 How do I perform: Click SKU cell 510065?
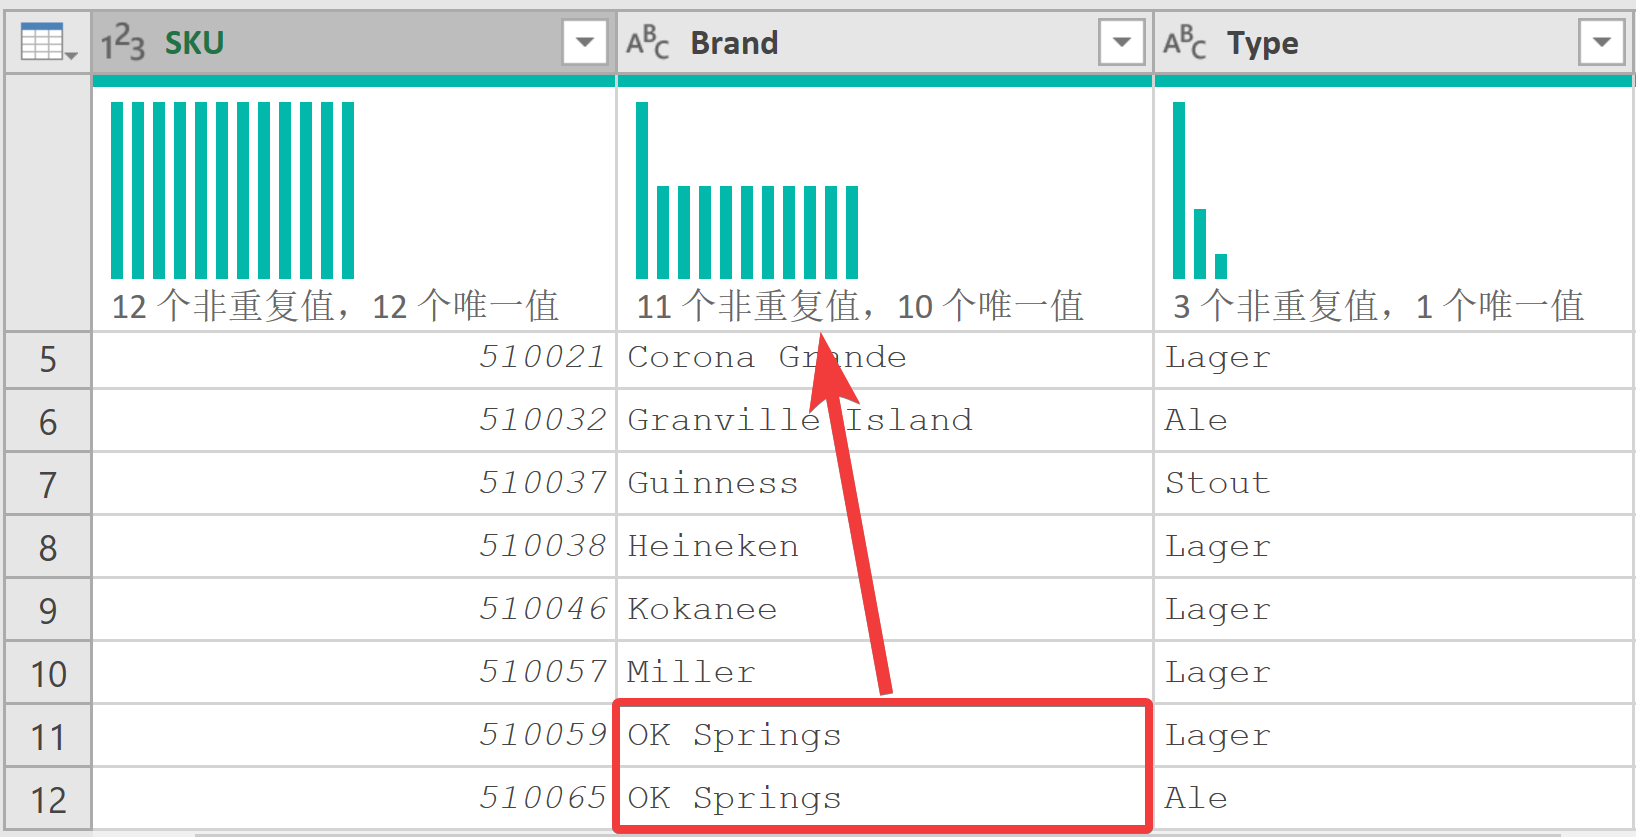pos(354,798)
